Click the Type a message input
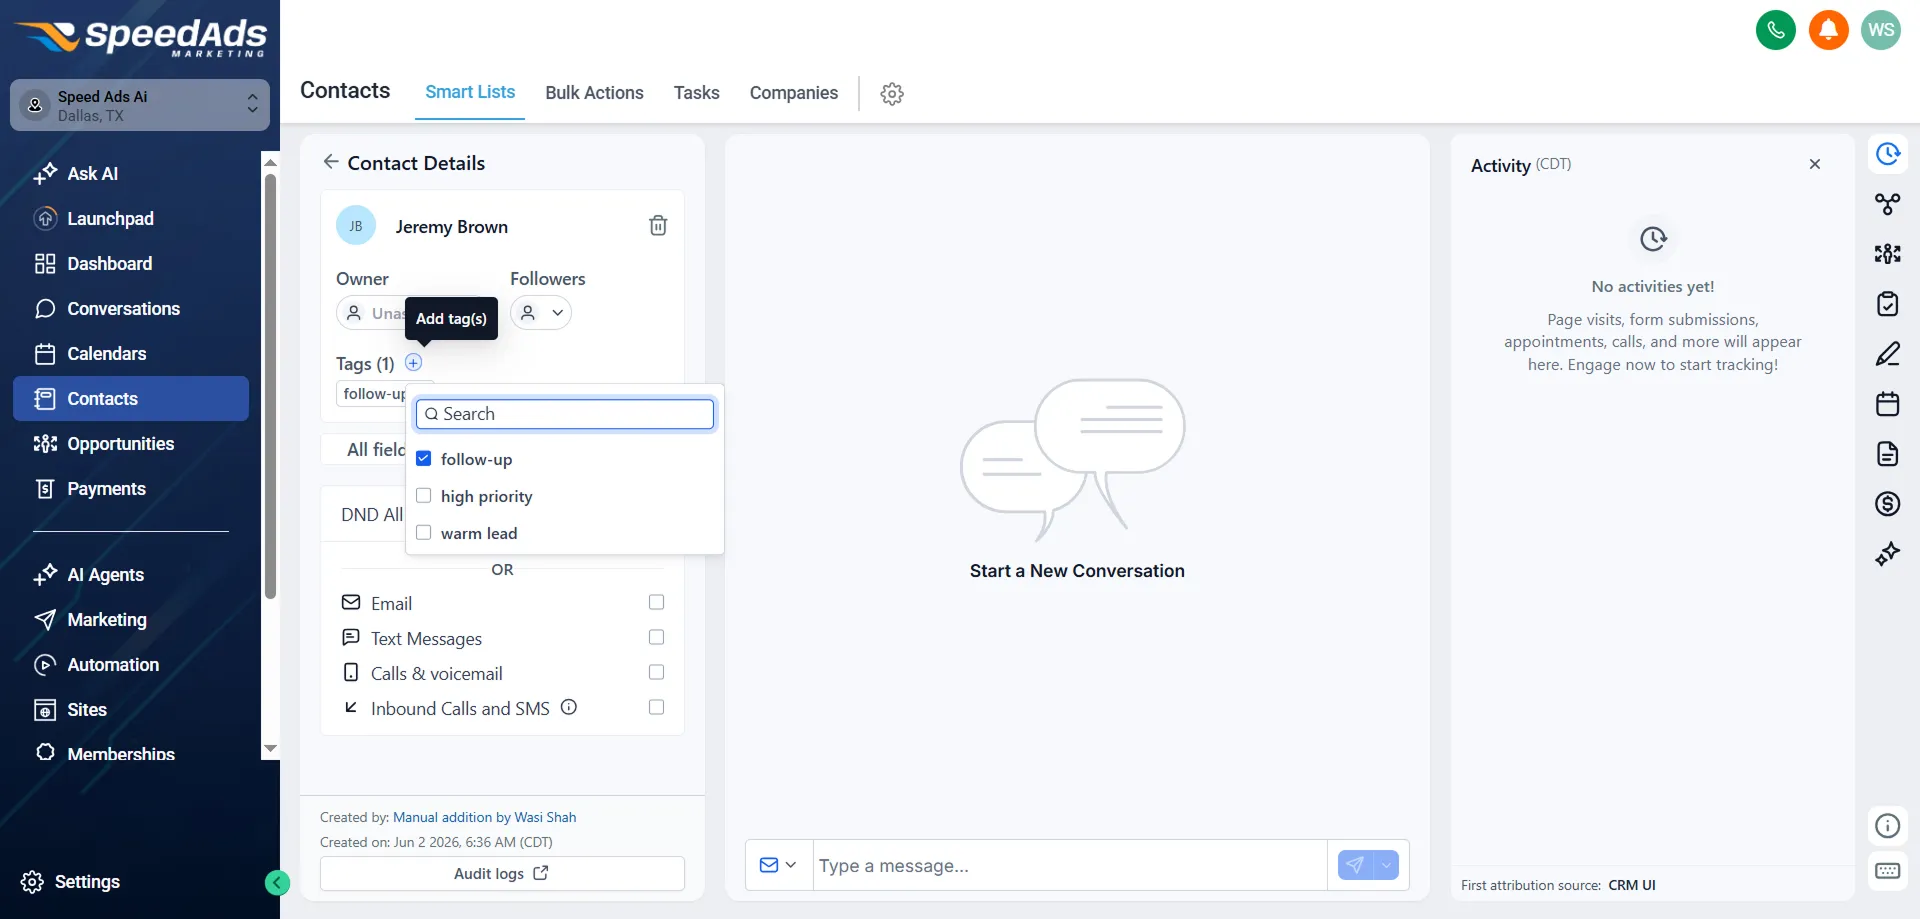The width and height of the screenshot is (1920, 919). (x=1070, y=865)
